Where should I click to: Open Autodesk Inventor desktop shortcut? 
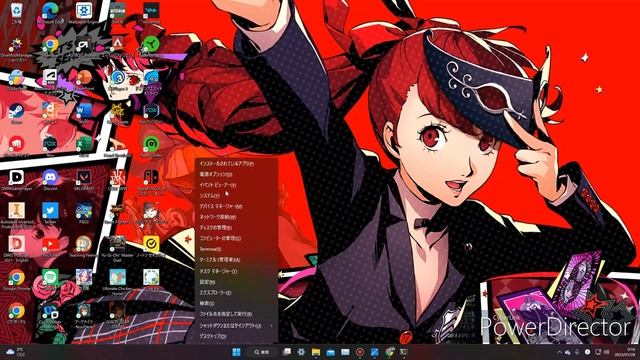16,215
